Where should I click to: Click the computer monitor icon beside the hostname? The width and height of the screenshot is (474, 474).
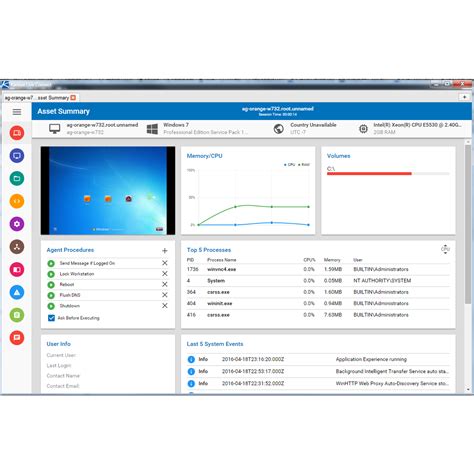tap(55, 129)
